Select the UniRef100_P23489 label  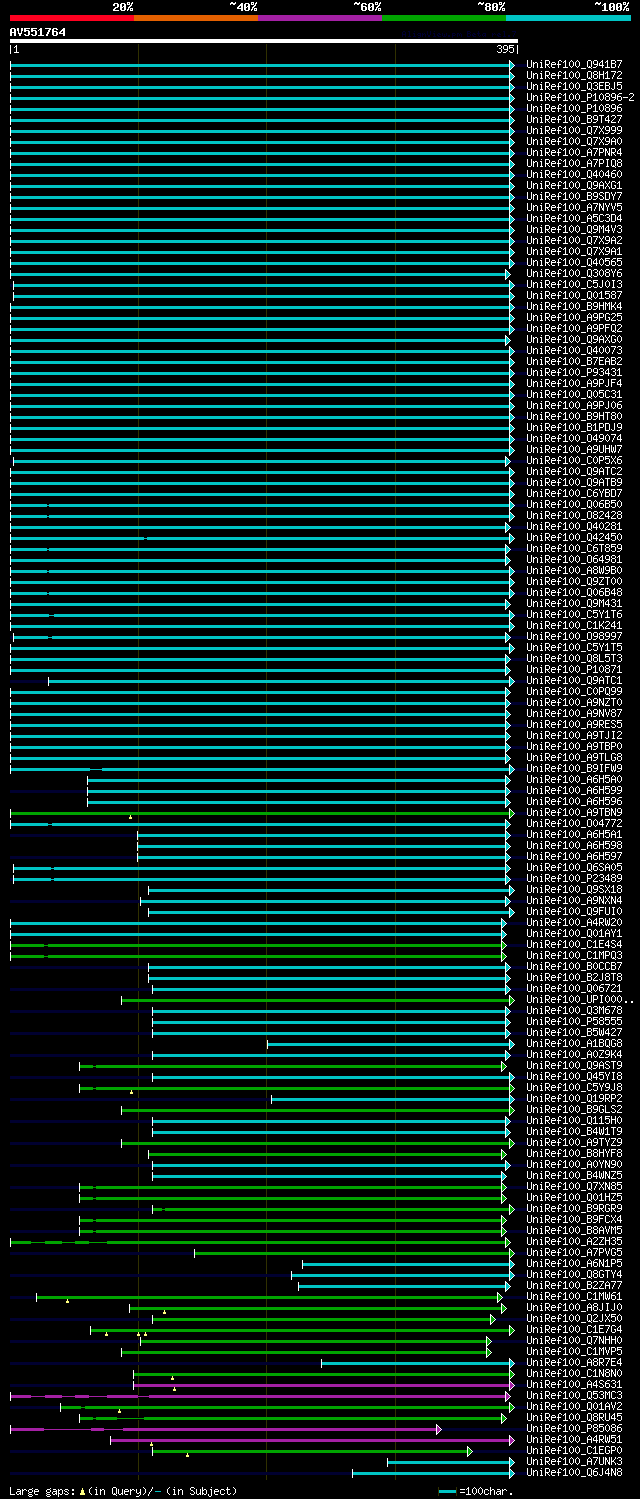click(x=574, y=878)
